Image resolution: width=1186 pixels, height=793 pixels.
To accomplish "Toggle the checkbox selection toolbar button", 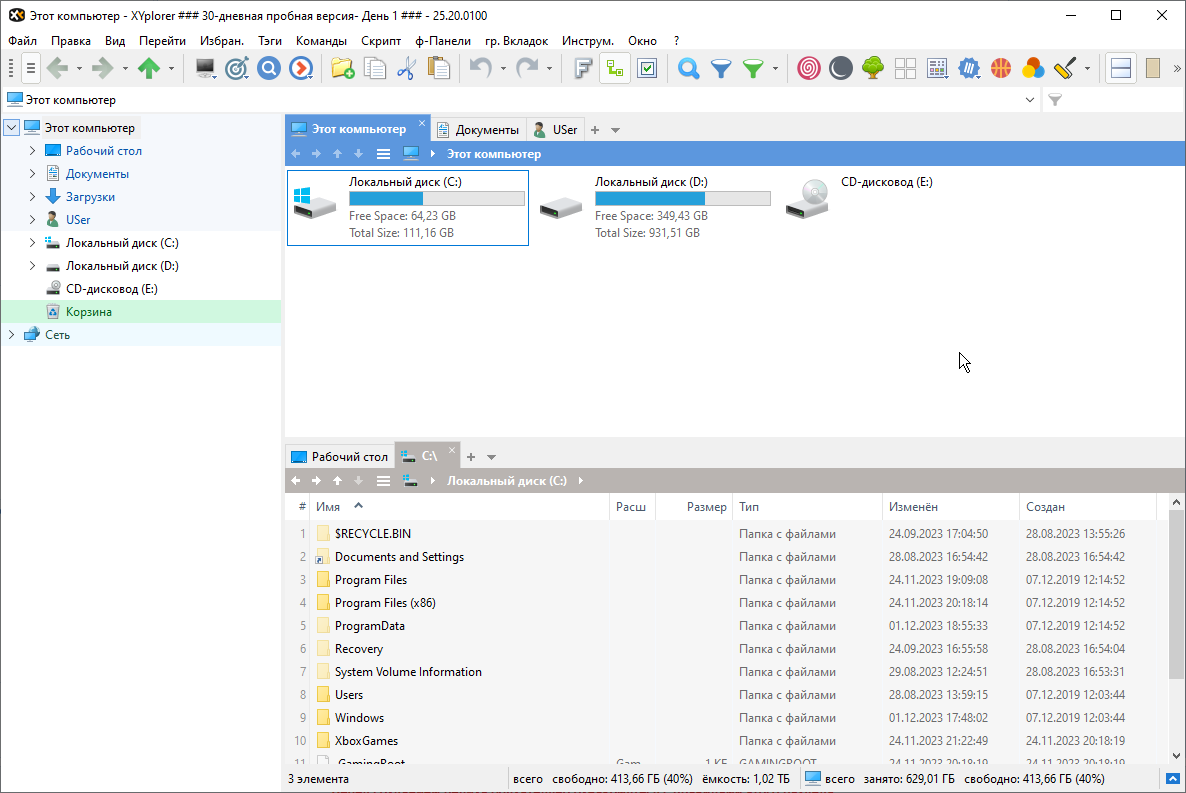I will [x=647, y=68].
